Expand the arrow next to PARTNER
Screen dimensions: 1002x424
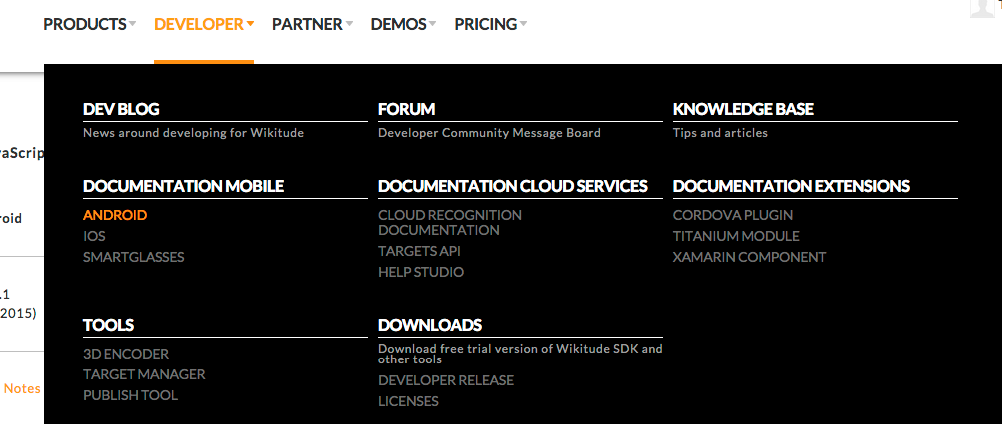pyautogui.click(x=349, y=24)
